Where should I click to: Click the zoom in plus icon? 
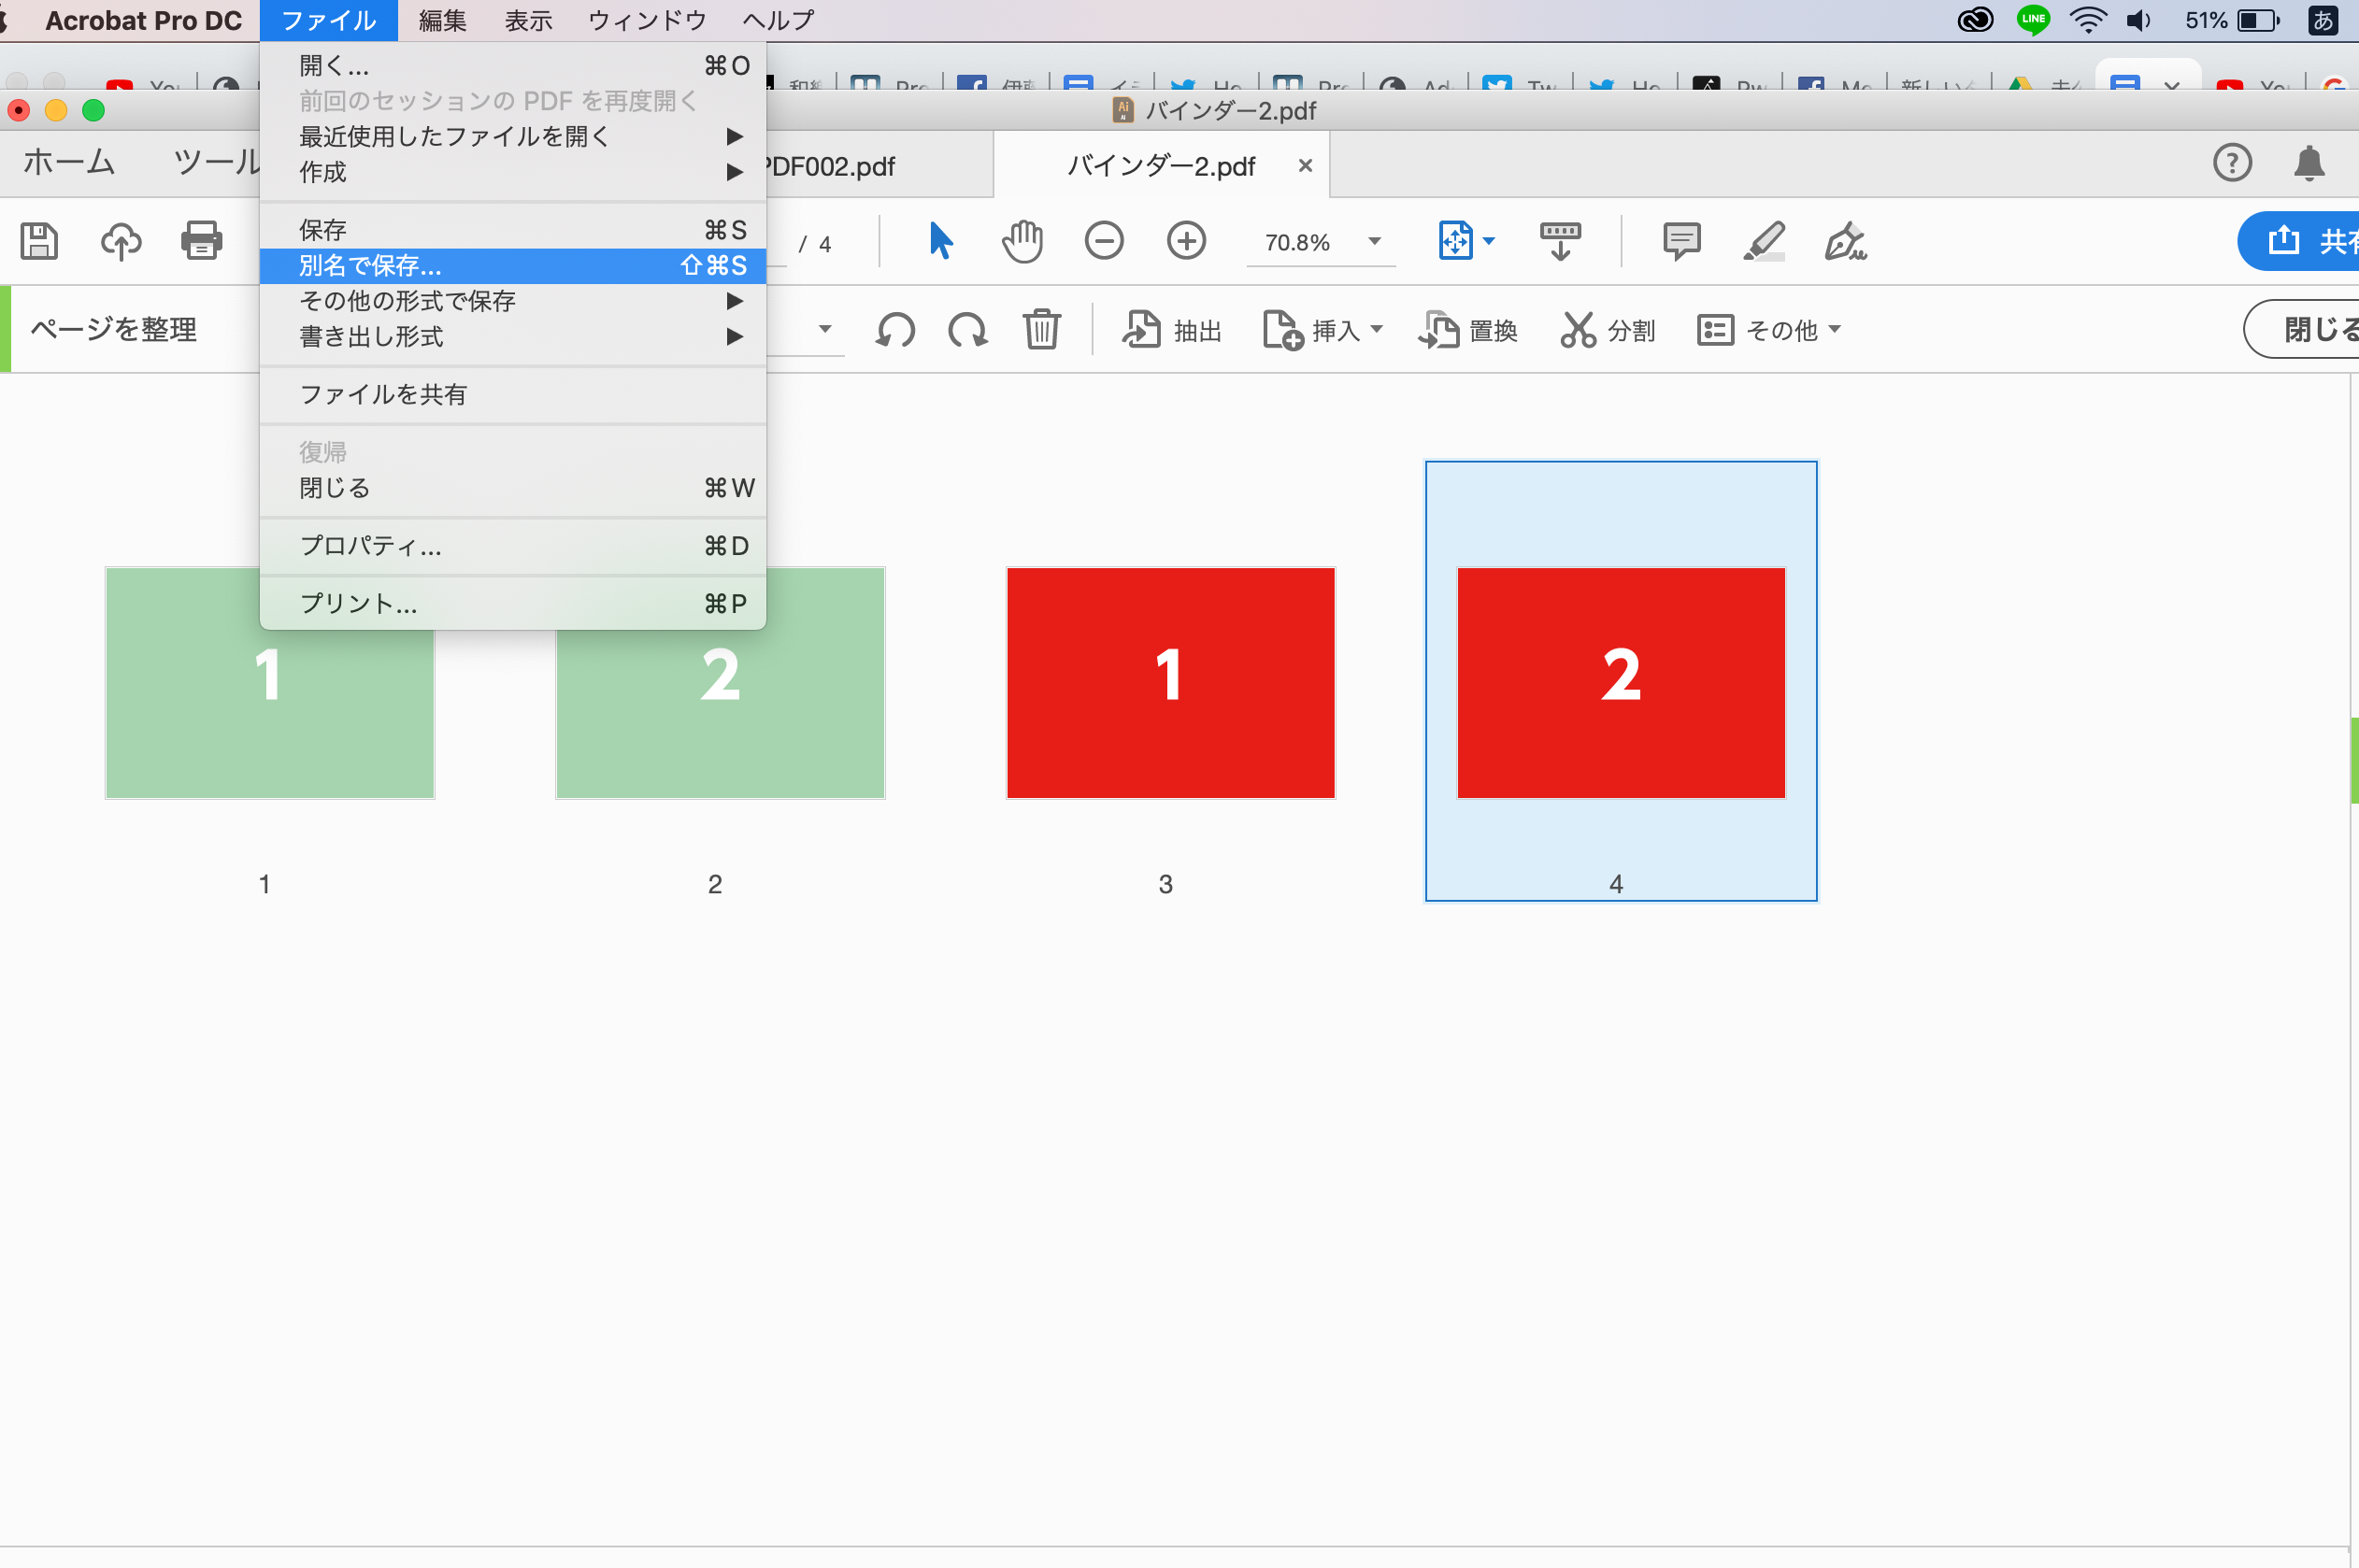tap(1186, 241)
